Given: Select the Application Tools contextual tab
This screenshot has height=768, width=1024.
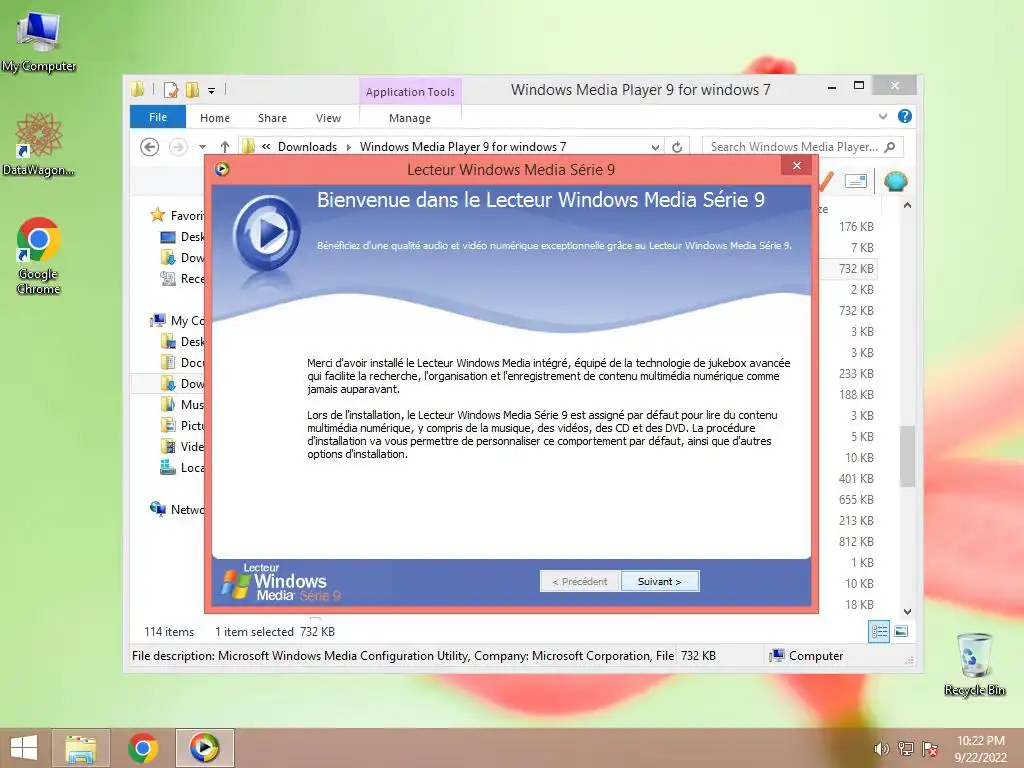Looking at the screenshot, I should (410, 92).
